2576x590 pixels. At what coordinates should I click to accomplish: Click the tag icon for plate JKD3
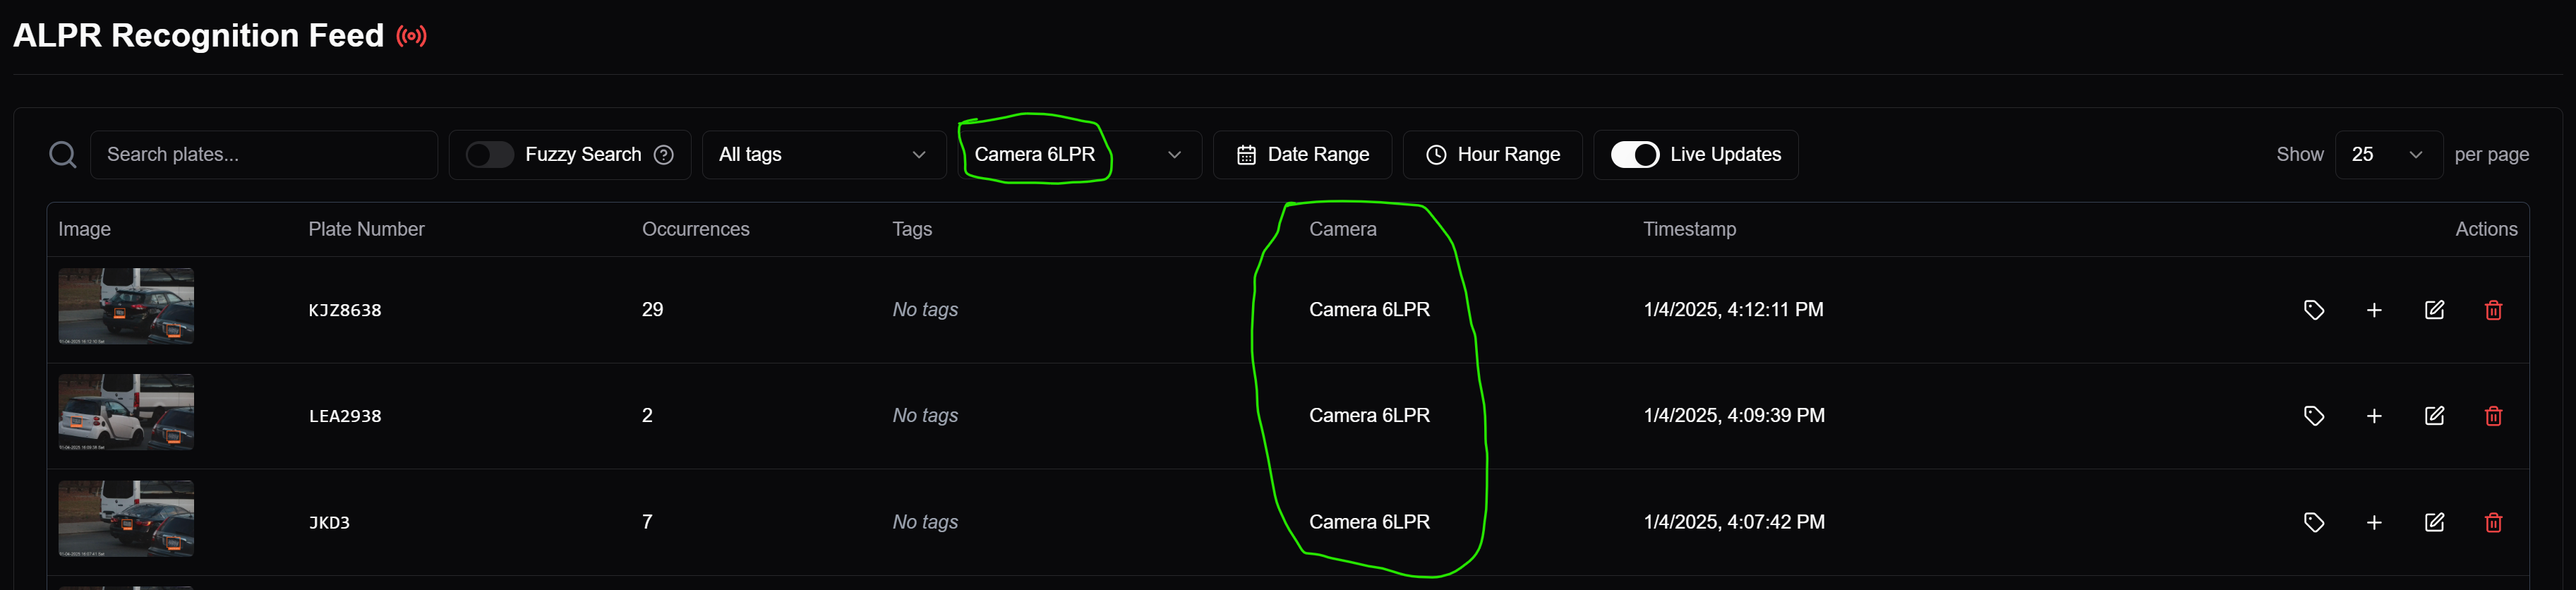tap(2313, 522)
